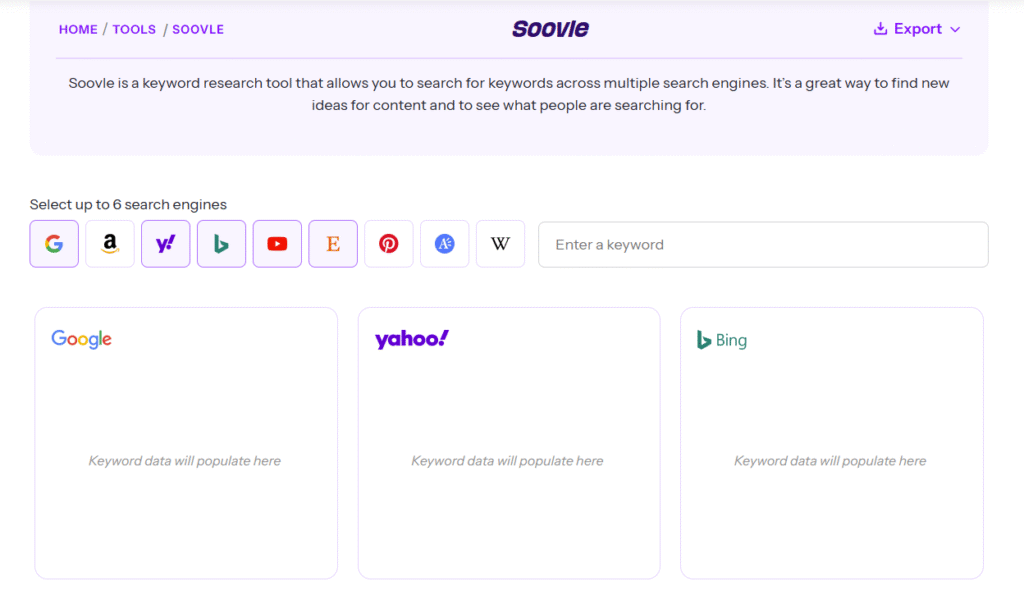Screen dimensions: 1024x595
Task: Click the Export download icon
Action: [881, 29]
